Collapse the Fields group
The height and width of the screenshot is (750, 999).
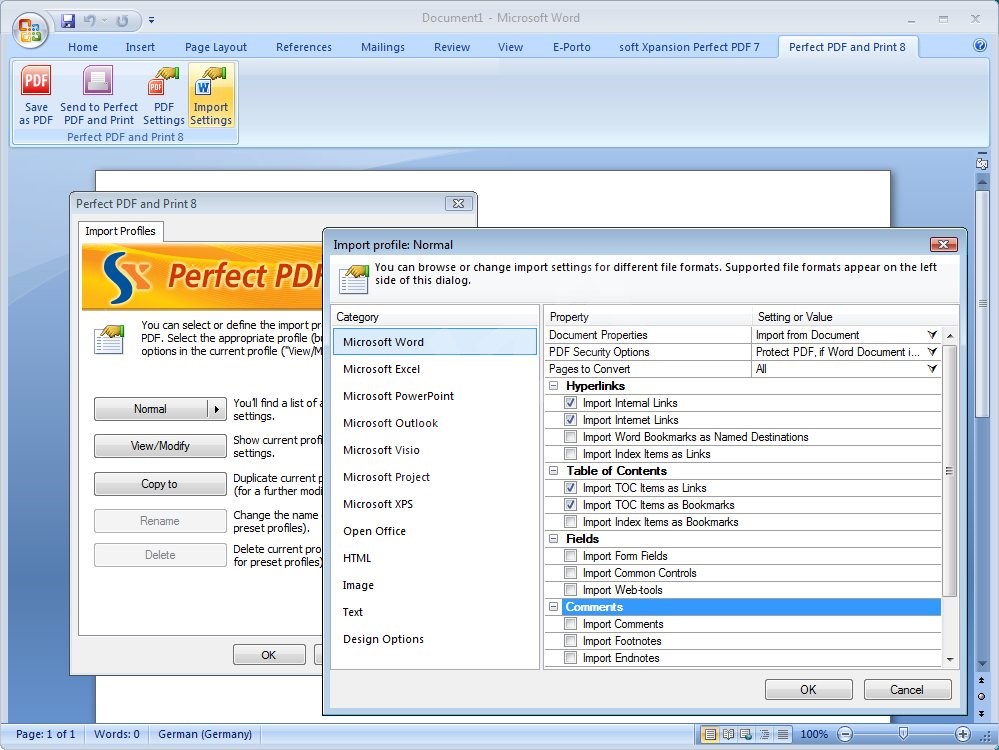point(553,538)
